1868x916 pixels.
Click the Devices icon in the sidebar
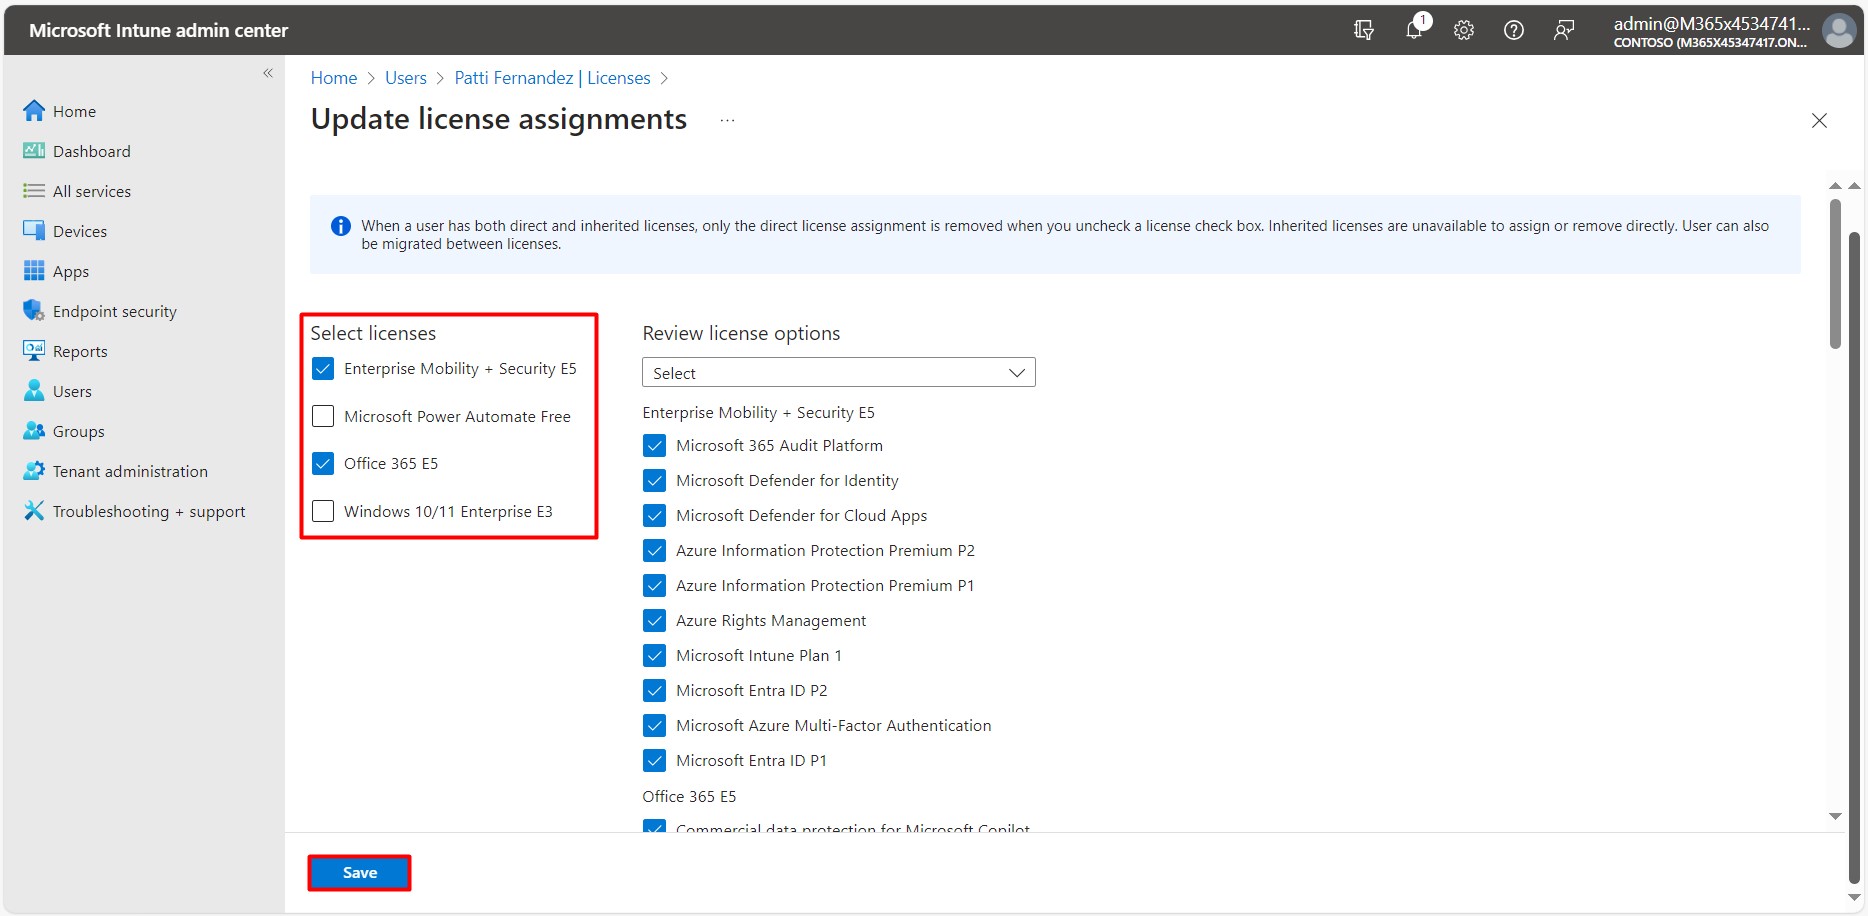click(x=34, y=231)
